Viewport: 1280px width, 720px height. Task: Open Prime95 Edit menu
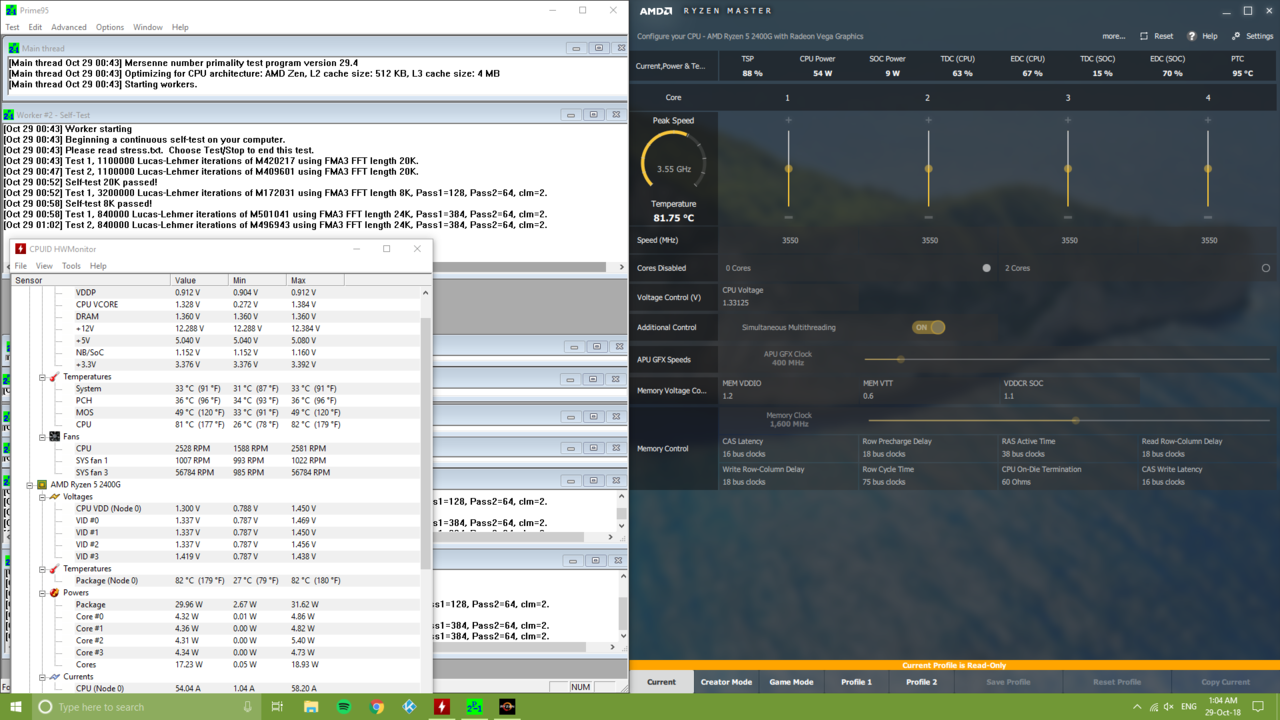pos(35,27)
